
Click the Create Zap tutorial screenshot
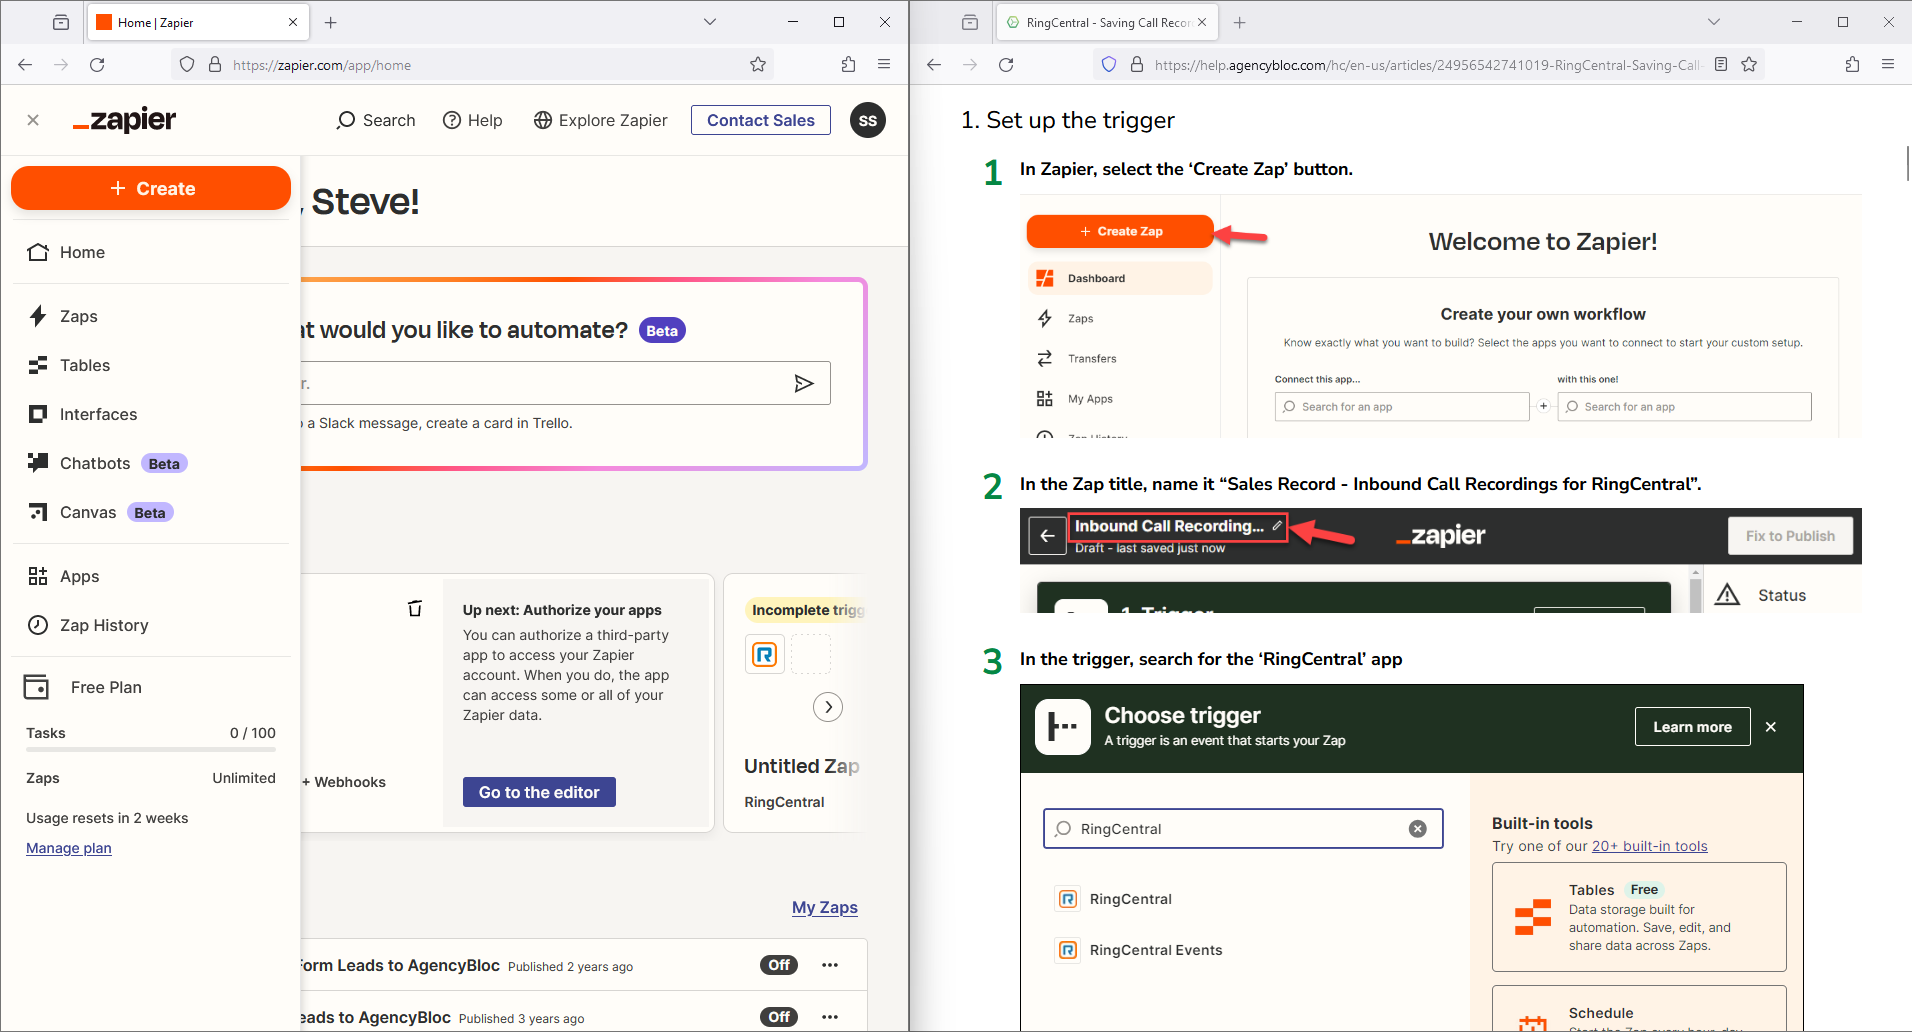point(1441,317)
